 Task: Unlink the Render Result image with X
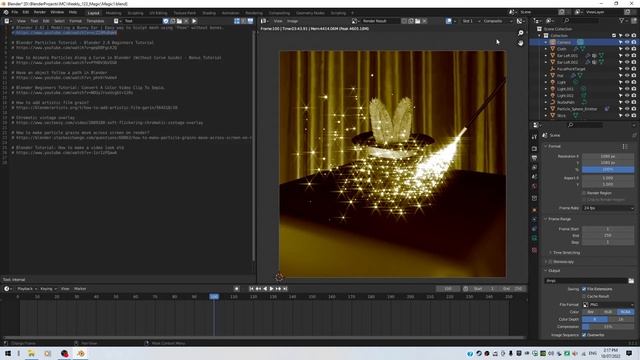tap(424, 21)
